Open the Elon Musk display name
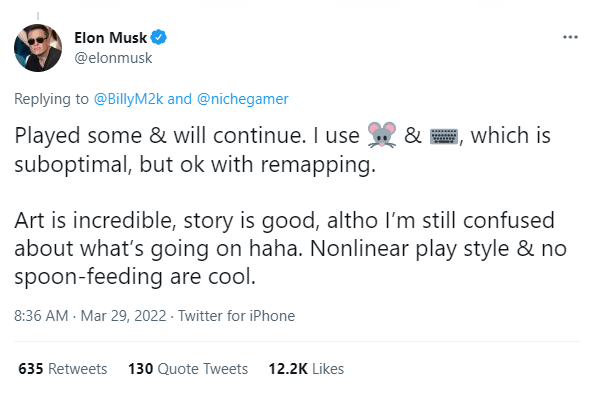 (110, 38)
